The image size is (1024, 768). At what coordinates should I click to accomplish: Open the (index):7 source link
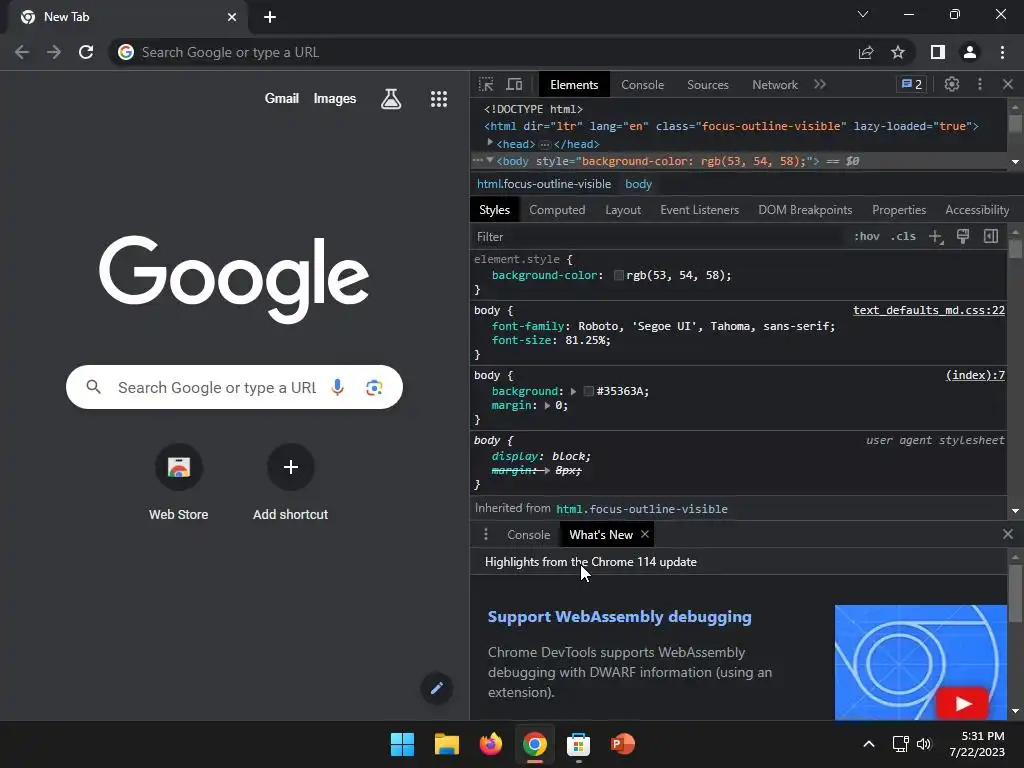pos(975,375)
